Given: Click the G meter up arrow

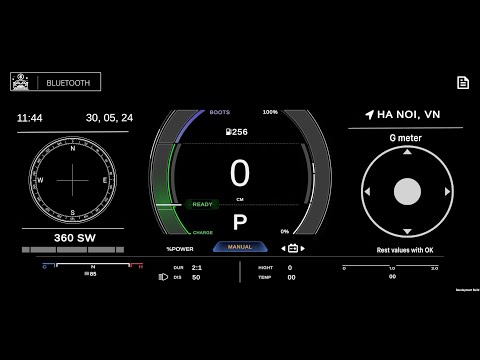Looking at the screenshot, I should point(407,152).
